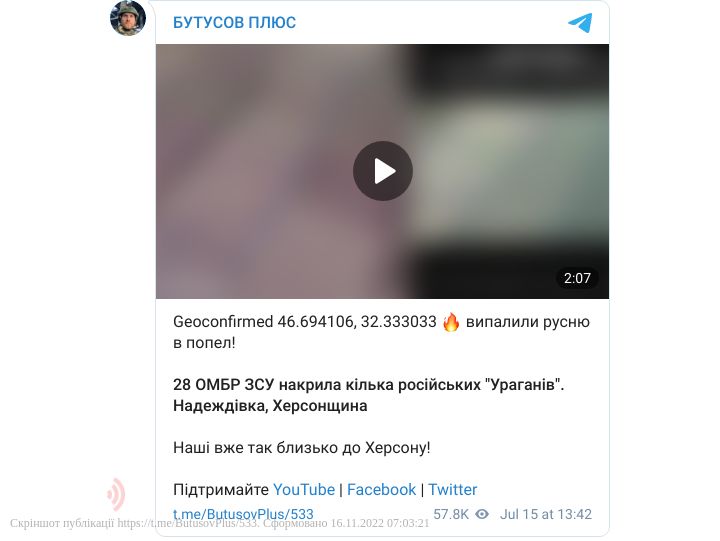Follow the t.me/ButusovPlus/533 post link
Viewport: 720px width, 541px height.
pos(243,514)
